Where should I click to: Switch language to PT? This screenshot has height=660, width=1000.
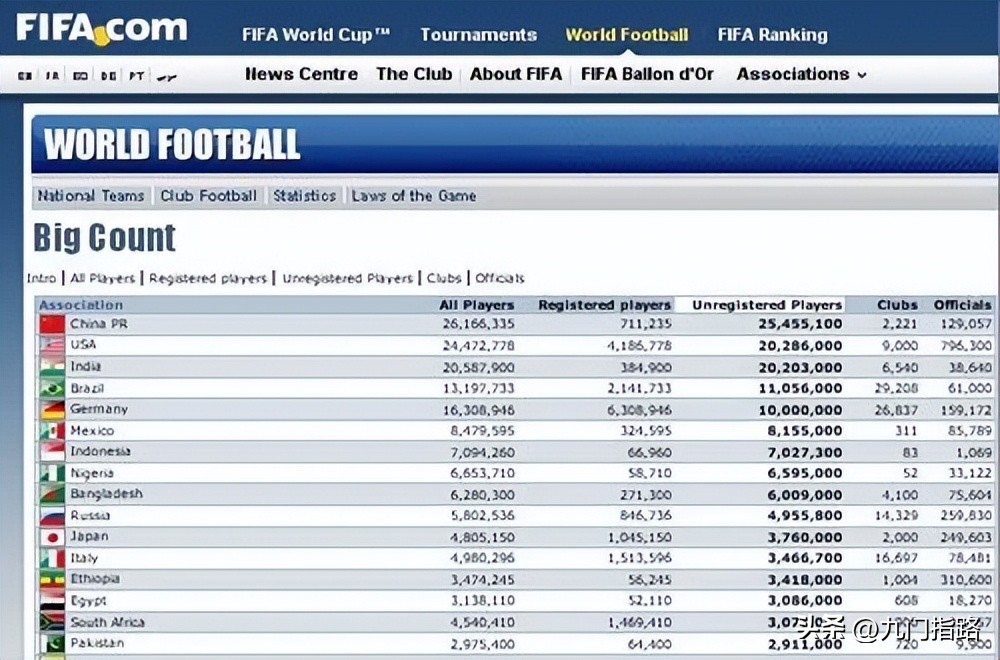[136, 76]
